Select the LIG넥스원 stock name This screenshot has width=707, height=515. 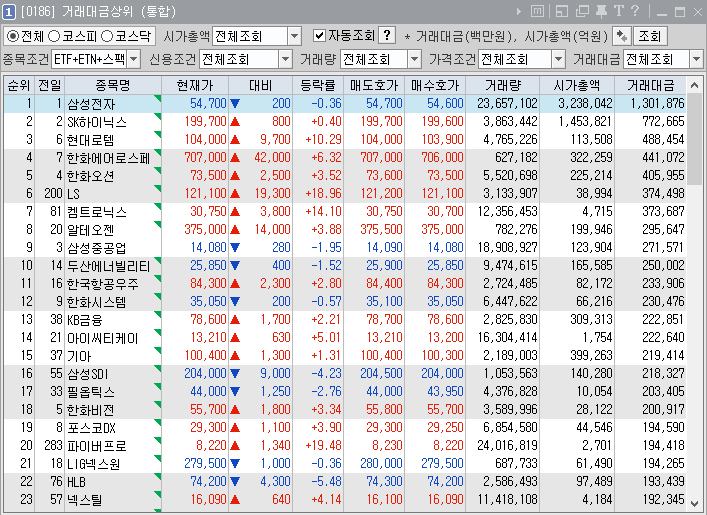tap(94, 464)
